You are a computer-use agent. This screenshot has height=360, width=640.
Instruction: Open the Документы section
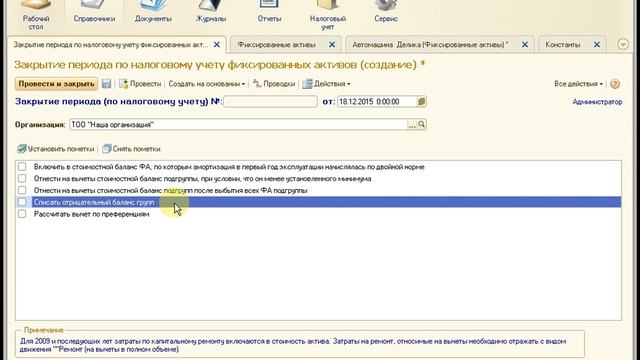tap(153, 12)
